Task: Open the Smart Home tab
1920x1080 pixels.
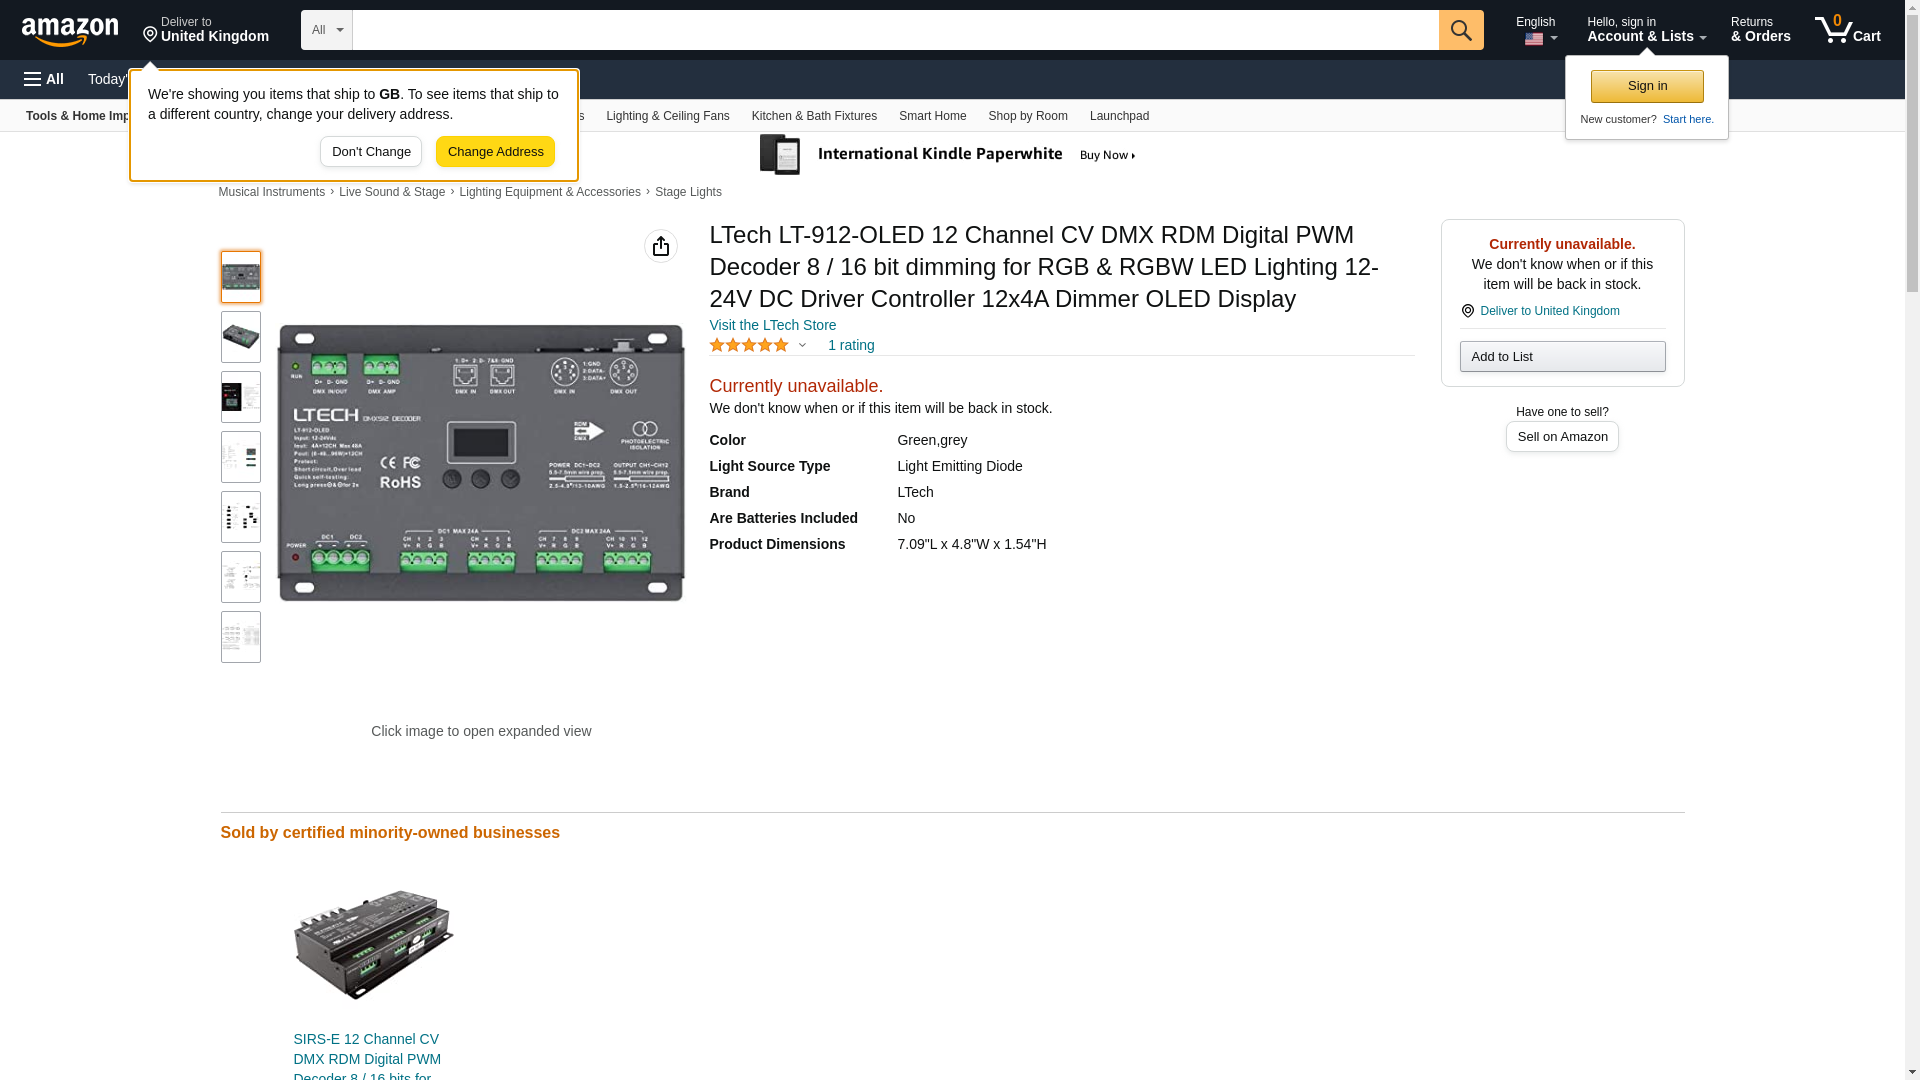Action: [x=932, y=116]
